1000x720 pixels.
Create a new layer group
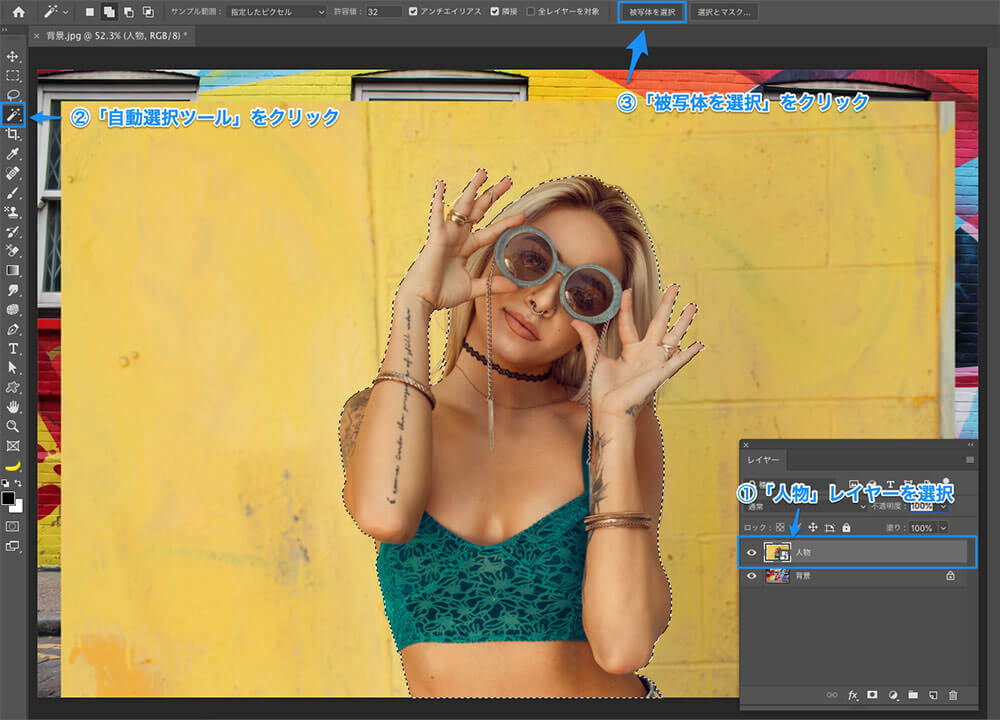click(x=913, y=695)
